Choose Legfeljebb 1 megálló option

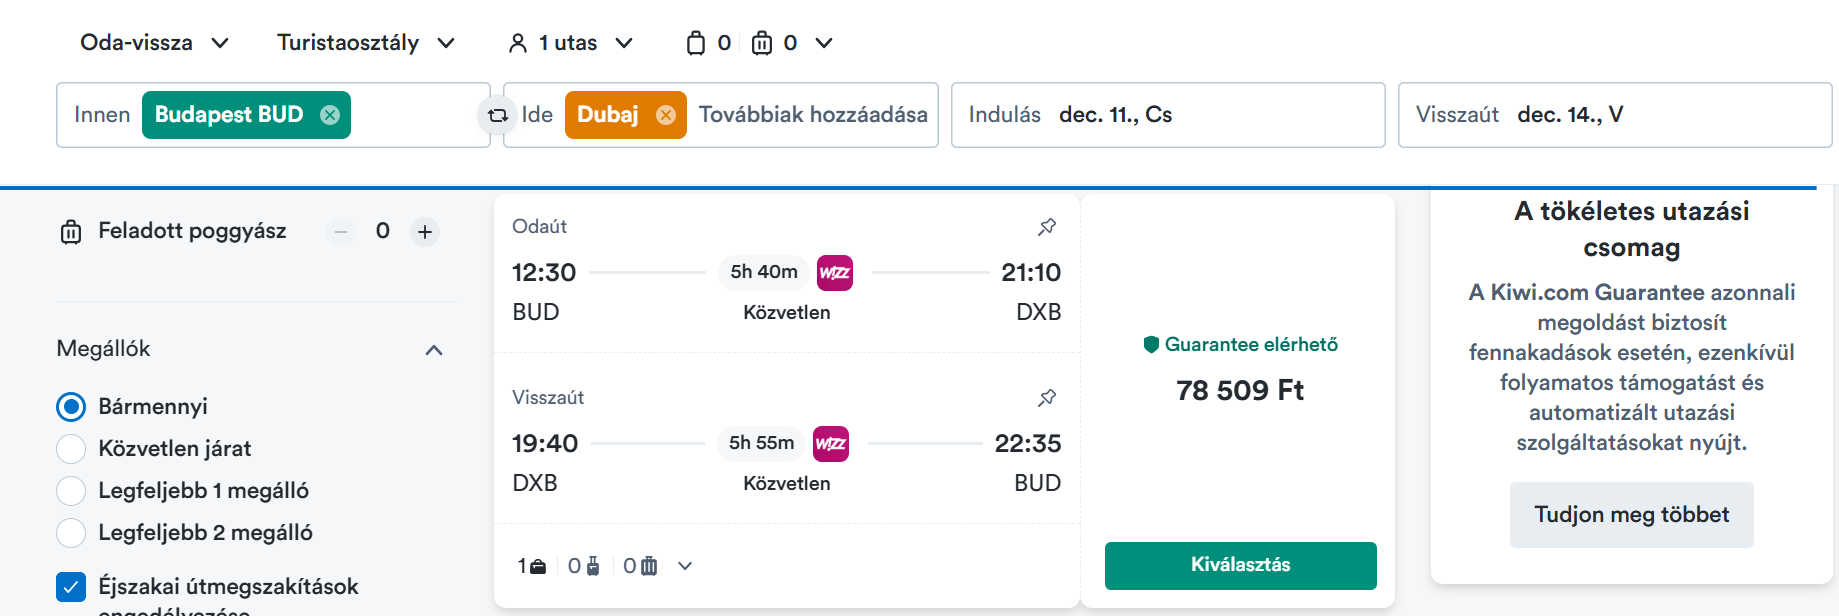pos(71,491)
